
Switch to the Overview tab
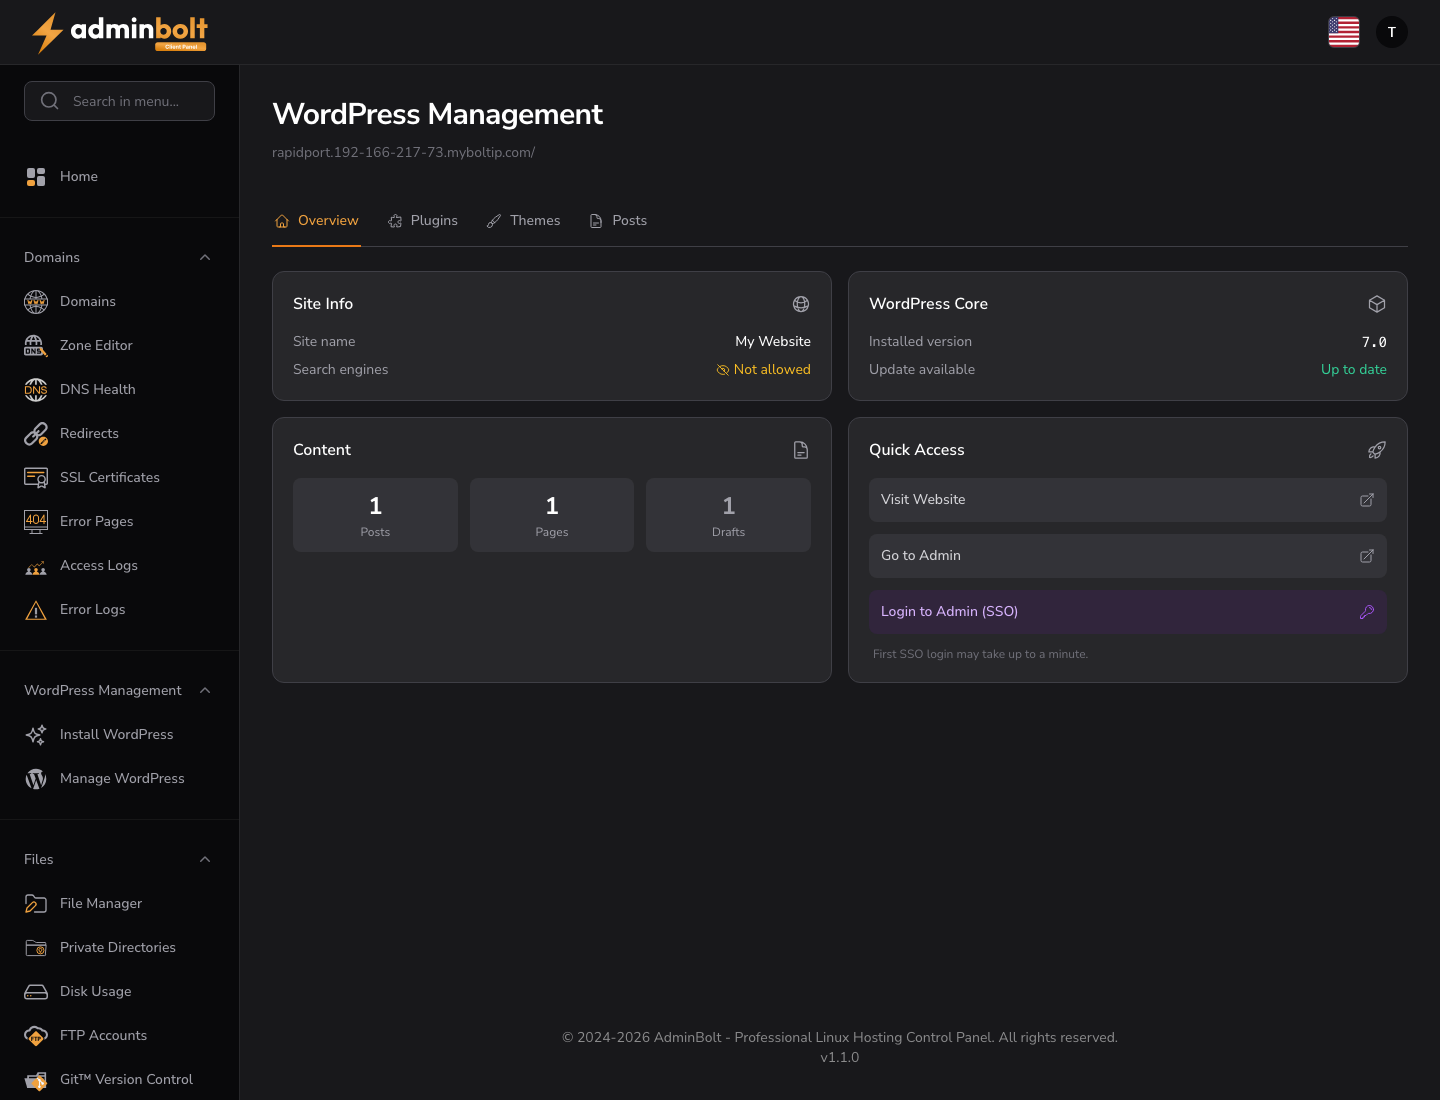point(317,221)
